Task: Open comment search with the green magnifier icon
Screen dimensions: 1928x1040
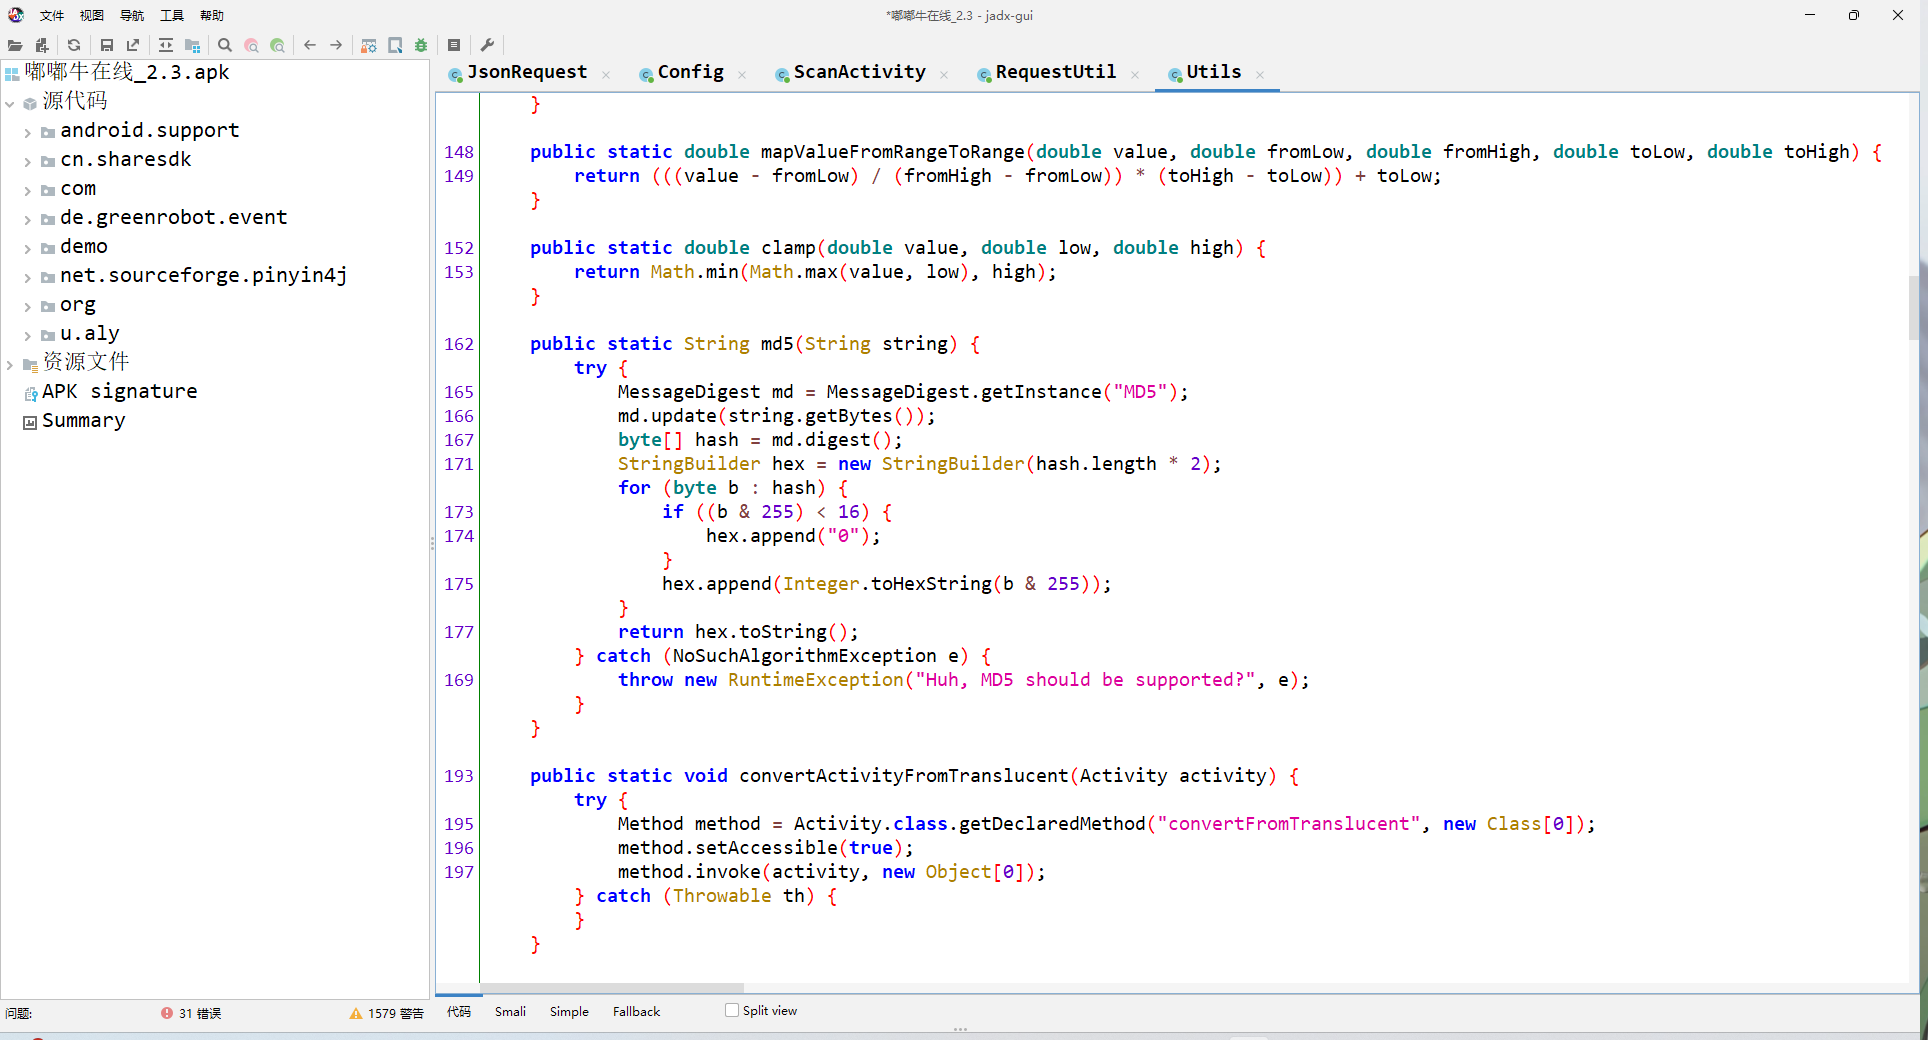Action: pyautogui.click(x=278, y=45)
